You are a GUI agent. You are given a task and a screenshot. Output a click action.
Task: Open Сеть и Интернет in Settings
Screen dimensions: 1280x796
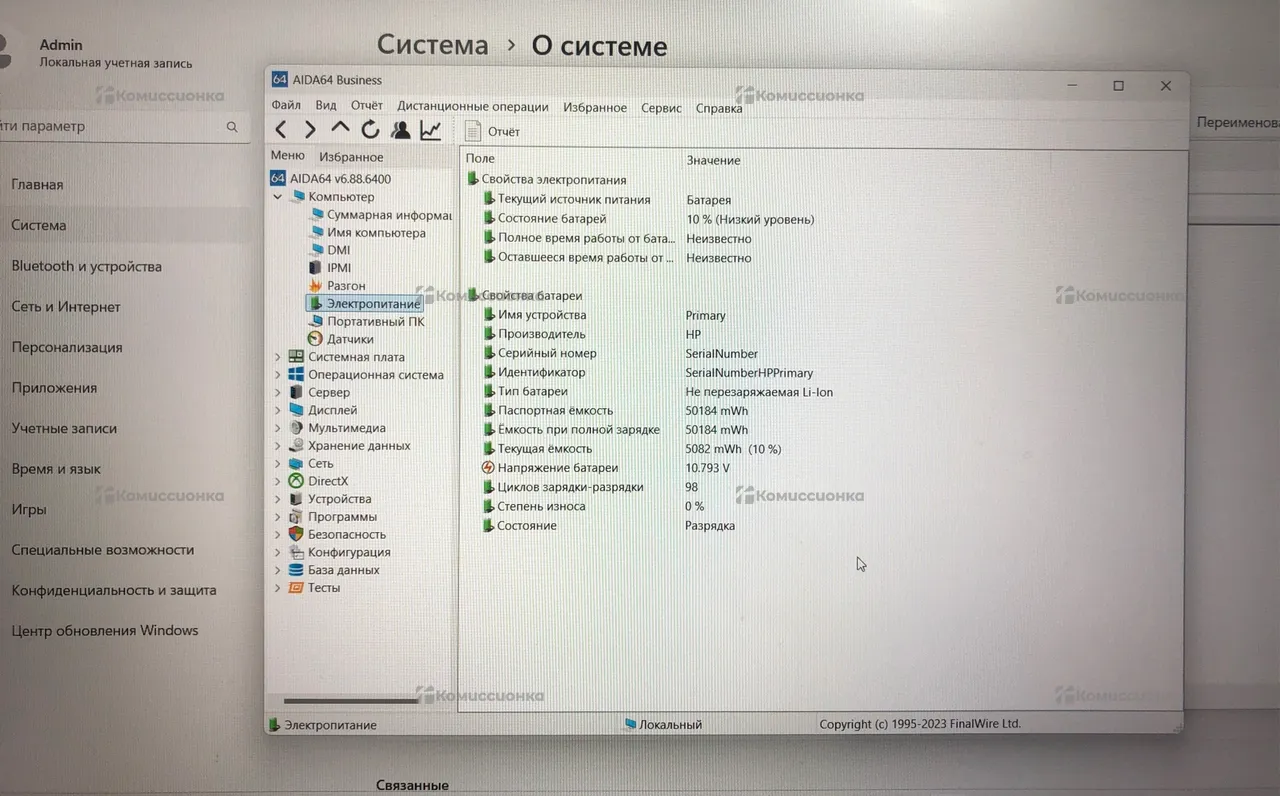[65, 307]
